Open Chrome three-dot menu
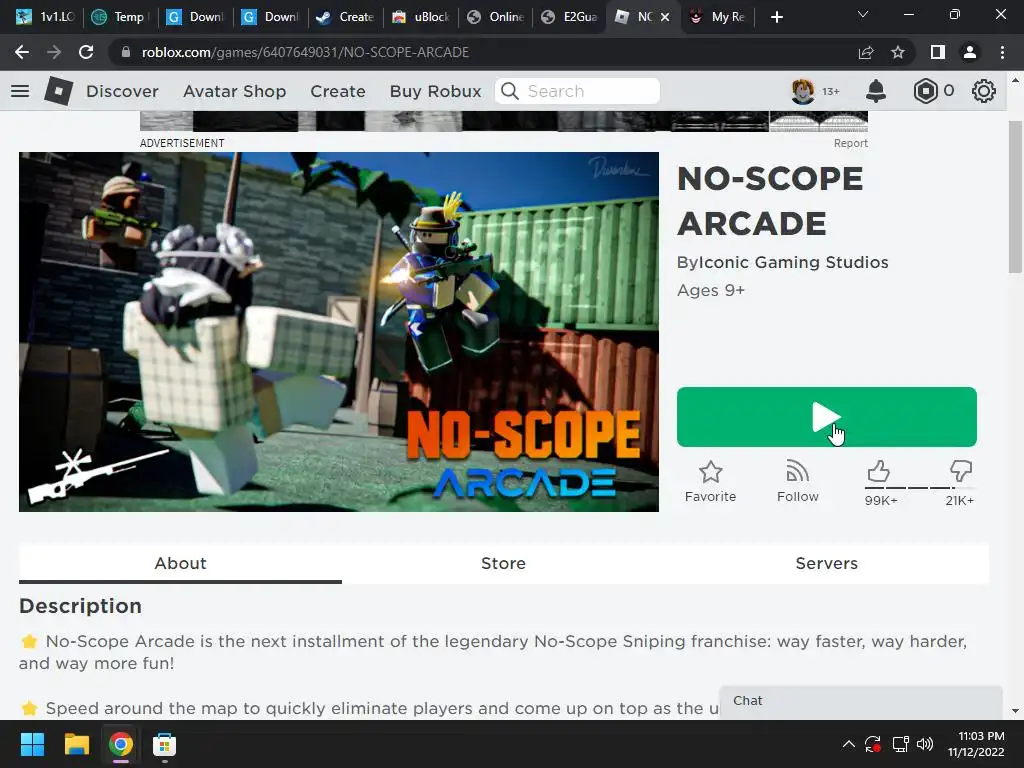This screenshot has width=1024, height=768. click(x=1002, y=52)
